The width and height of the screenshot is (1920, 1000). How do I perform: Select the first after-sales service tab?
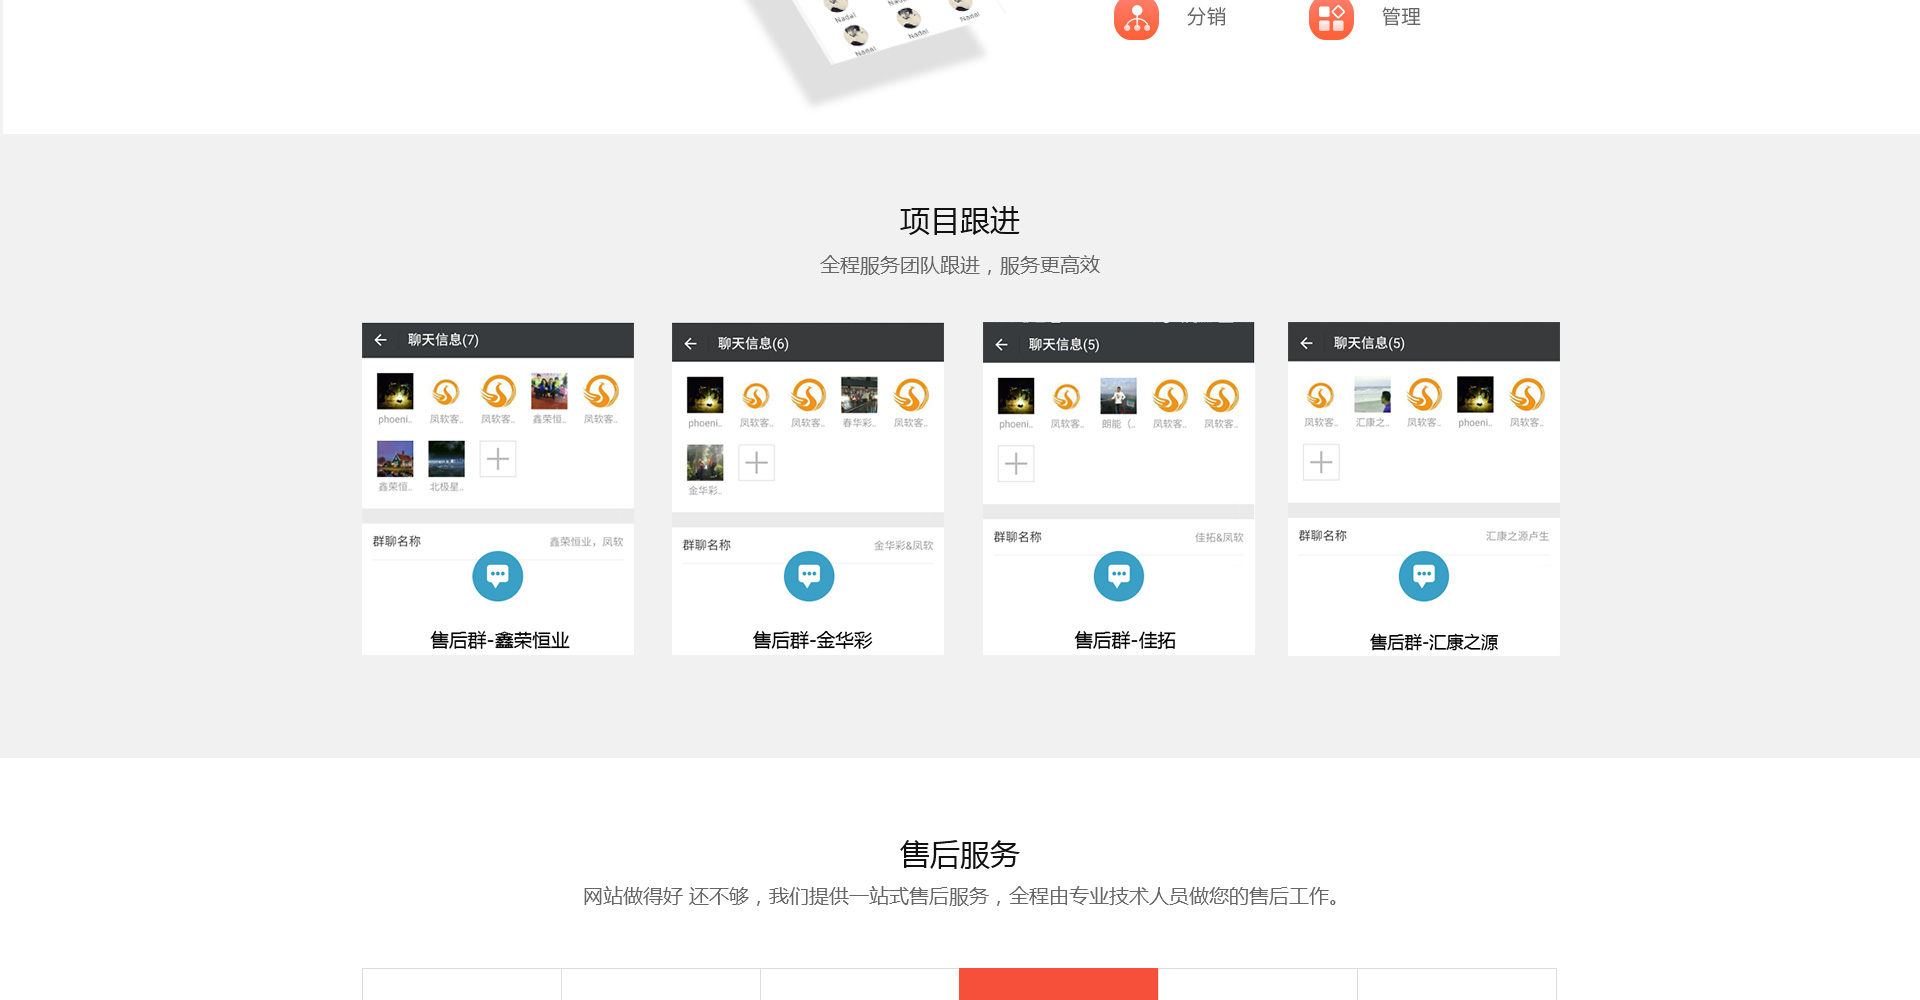(462, 984)
